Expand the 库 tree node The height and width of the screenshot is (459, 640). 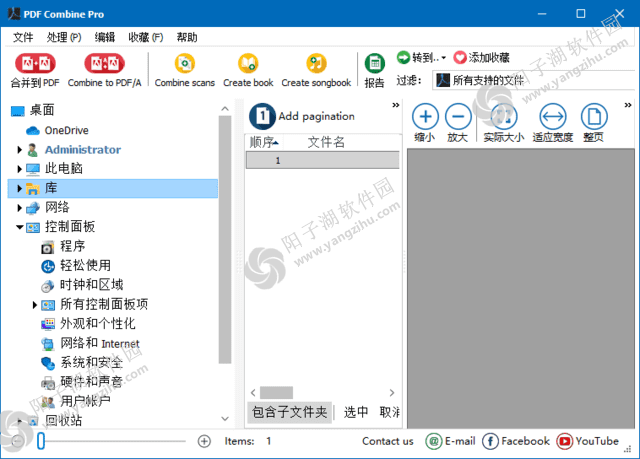[x=19, y=188]
